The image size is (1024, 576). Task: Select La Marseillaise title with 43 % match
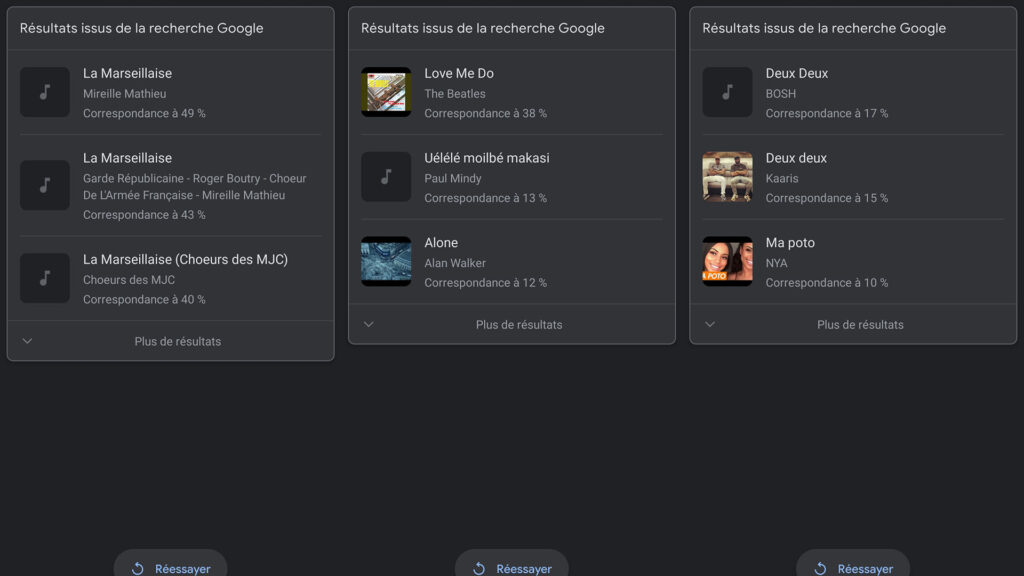point(127,158)
